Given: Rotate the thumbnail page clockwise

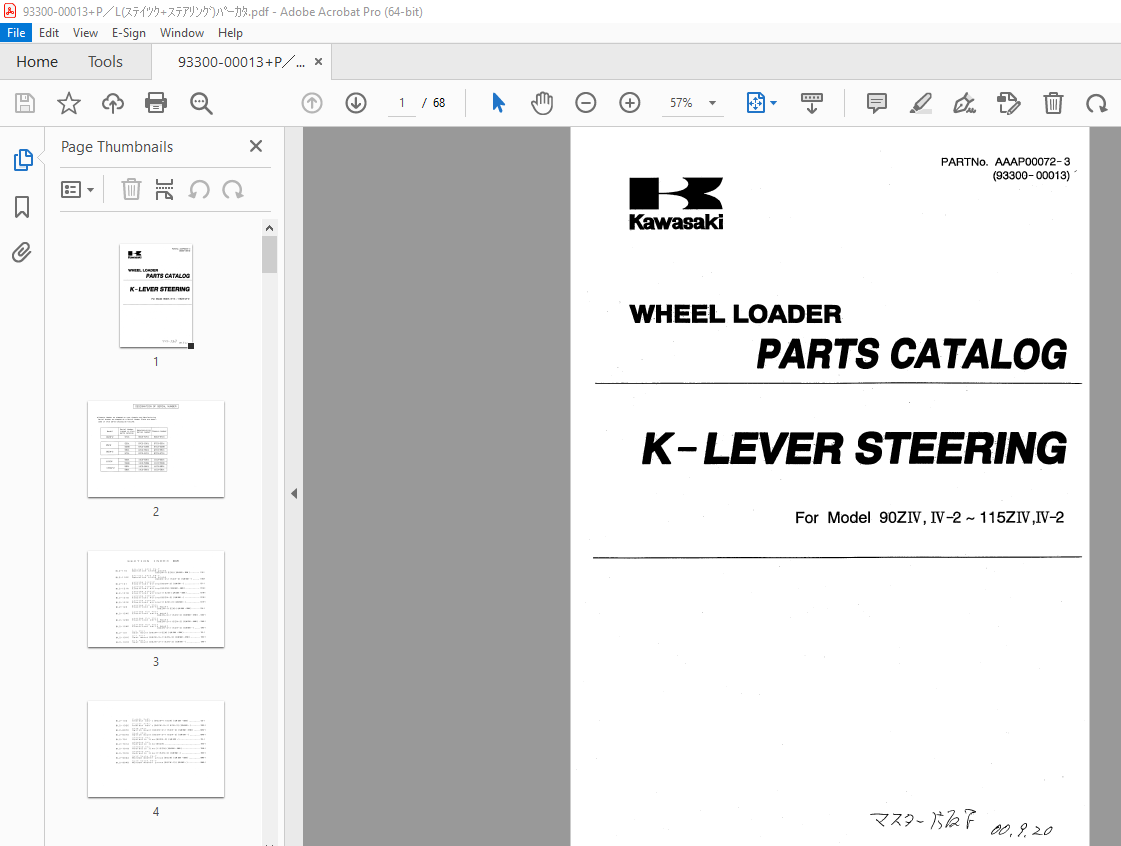Looking at the screenshot, I should pos(232,190).
